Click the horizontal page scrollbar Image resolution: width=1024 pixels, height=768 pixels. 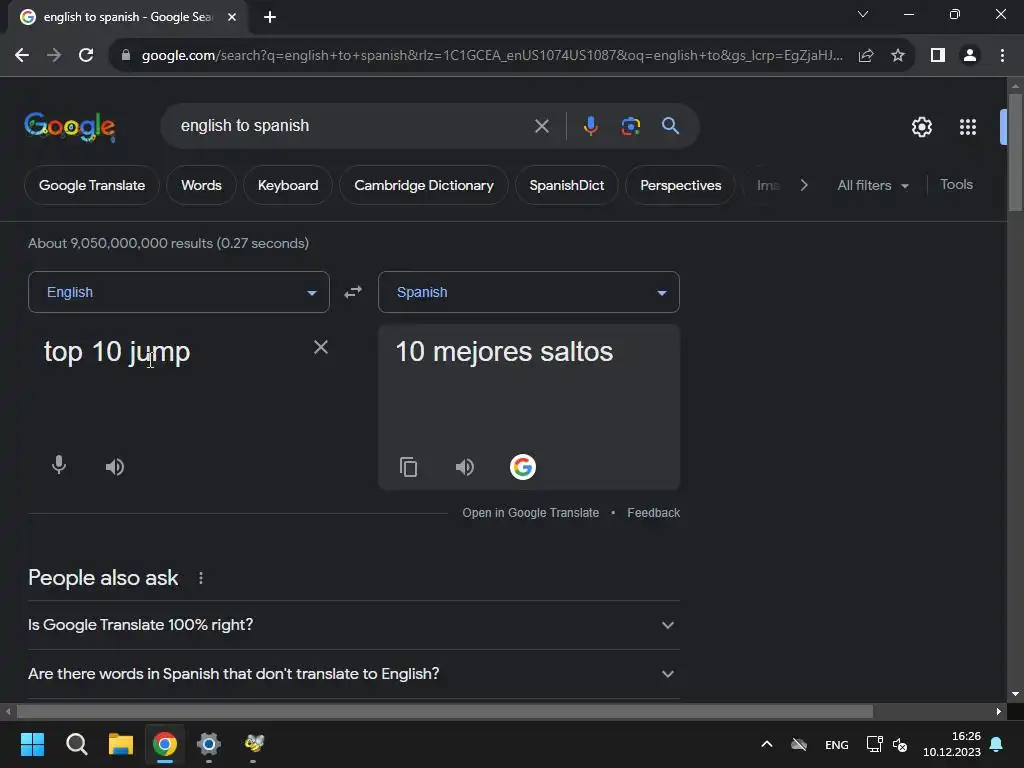click(445, 711)
